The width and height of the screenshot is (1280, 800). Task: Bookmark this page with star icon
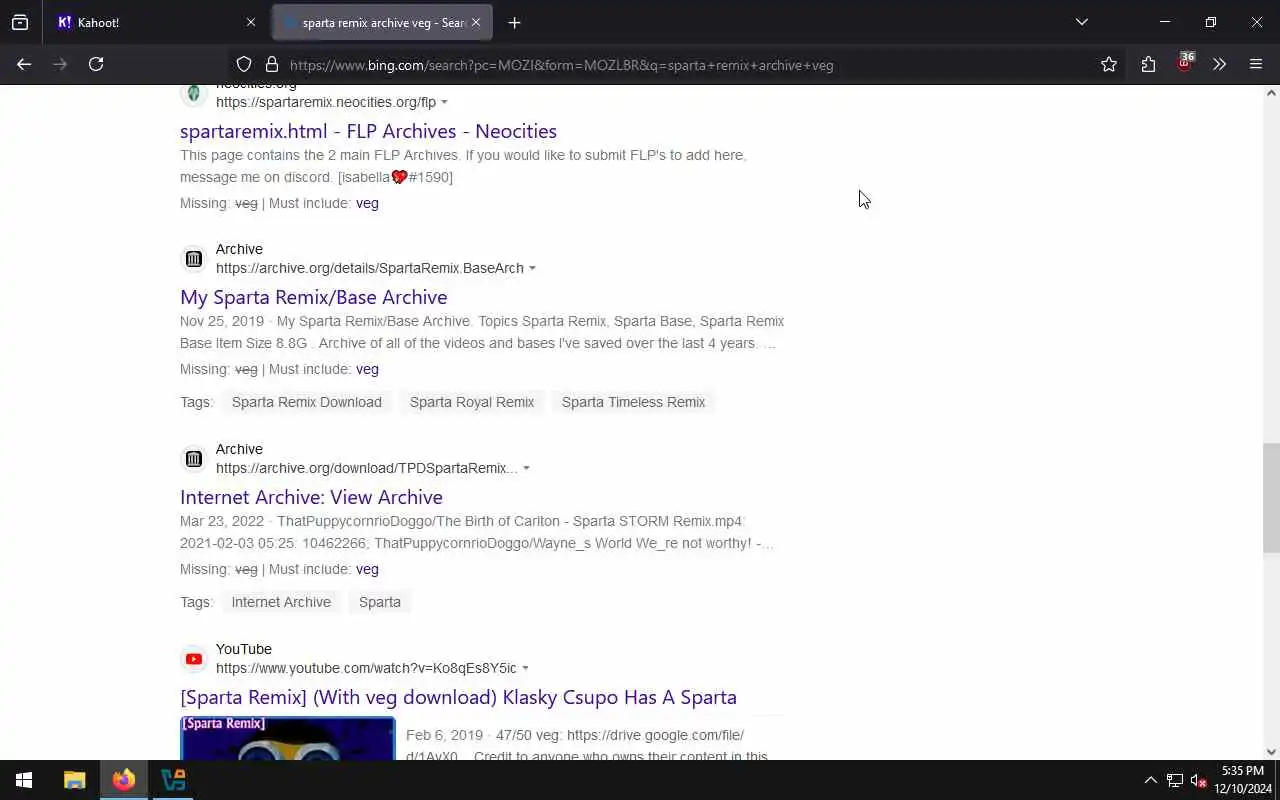(1109, 64)
